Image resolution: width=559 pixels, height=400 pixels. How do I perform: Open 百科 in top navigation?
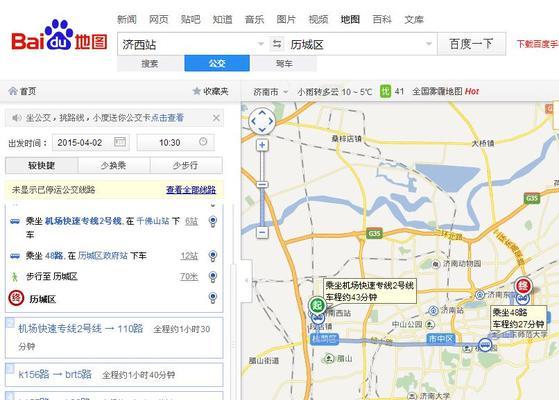(382, 19)
